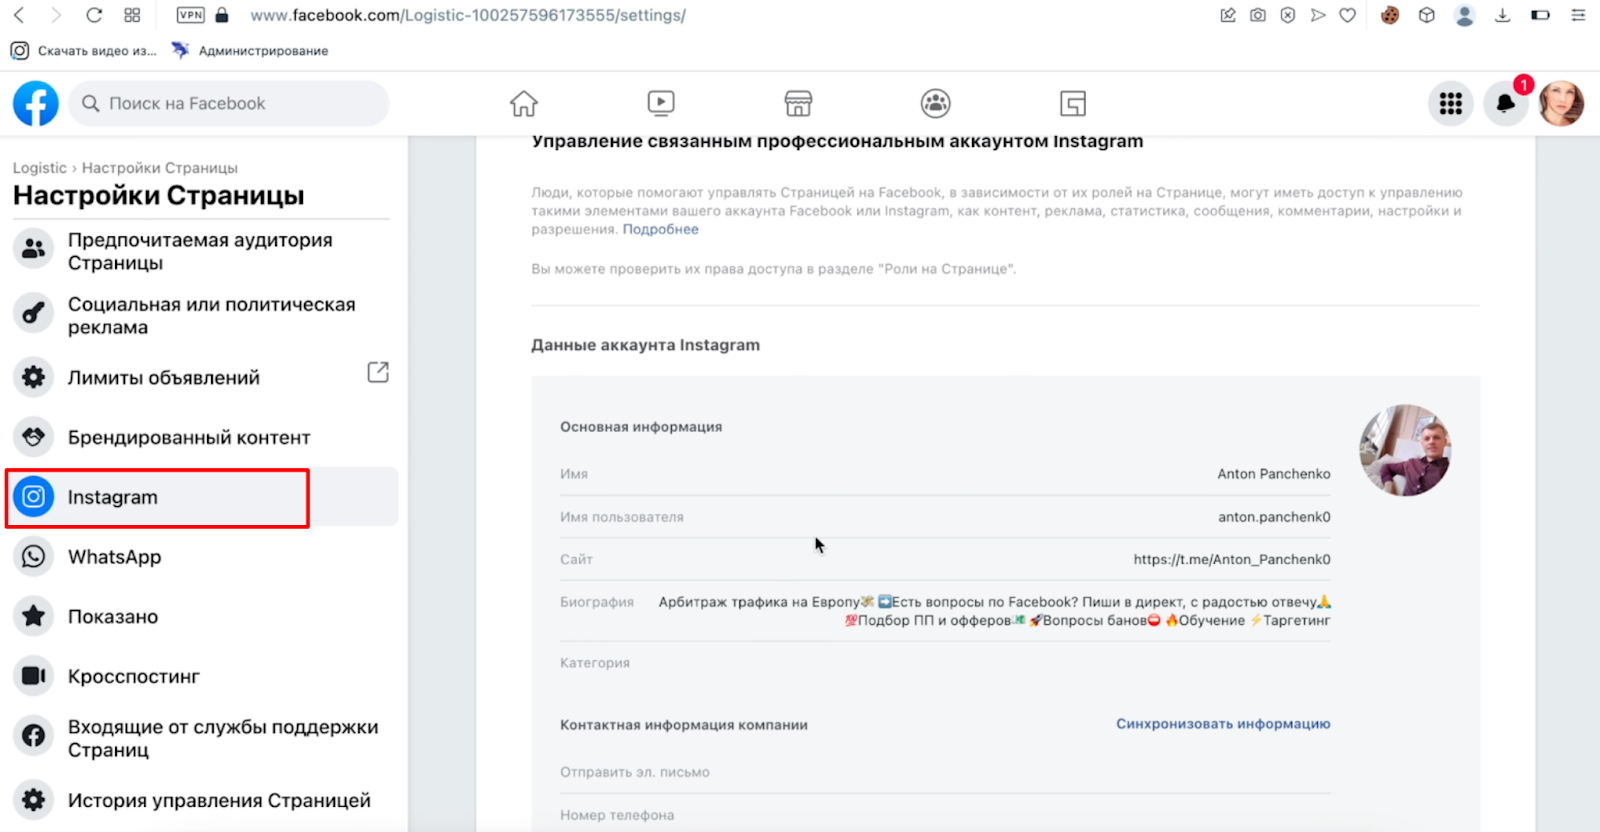Click the site URL 'https://t.me/Anton_Panchenk0'

tap(1232, 559)
